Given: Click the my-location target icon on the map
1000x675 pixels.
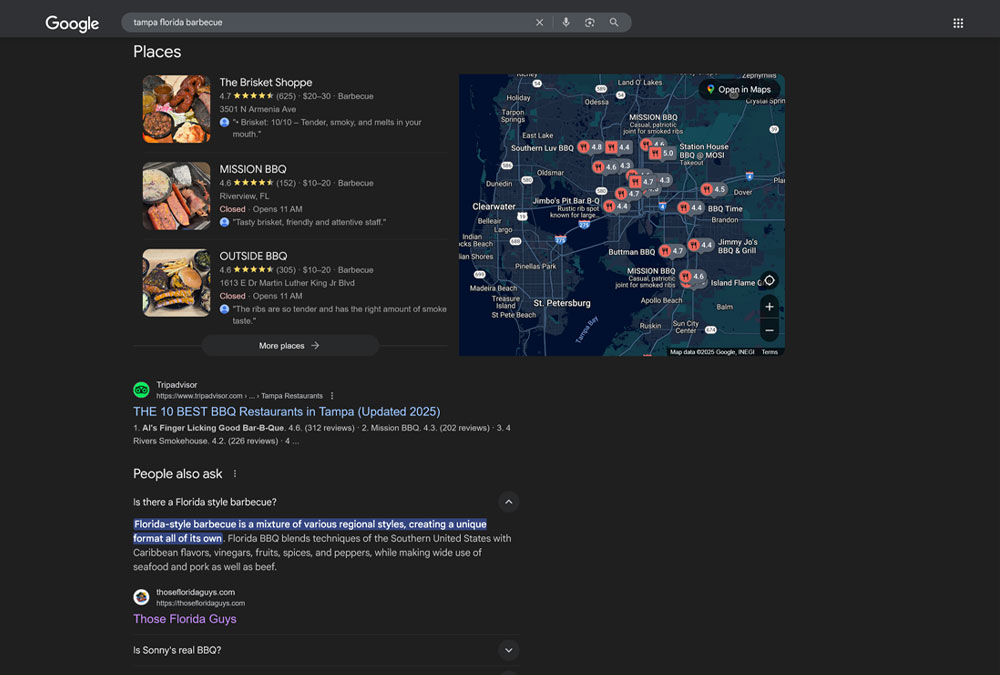Looking at the screenshot, I should click(769, 281).
